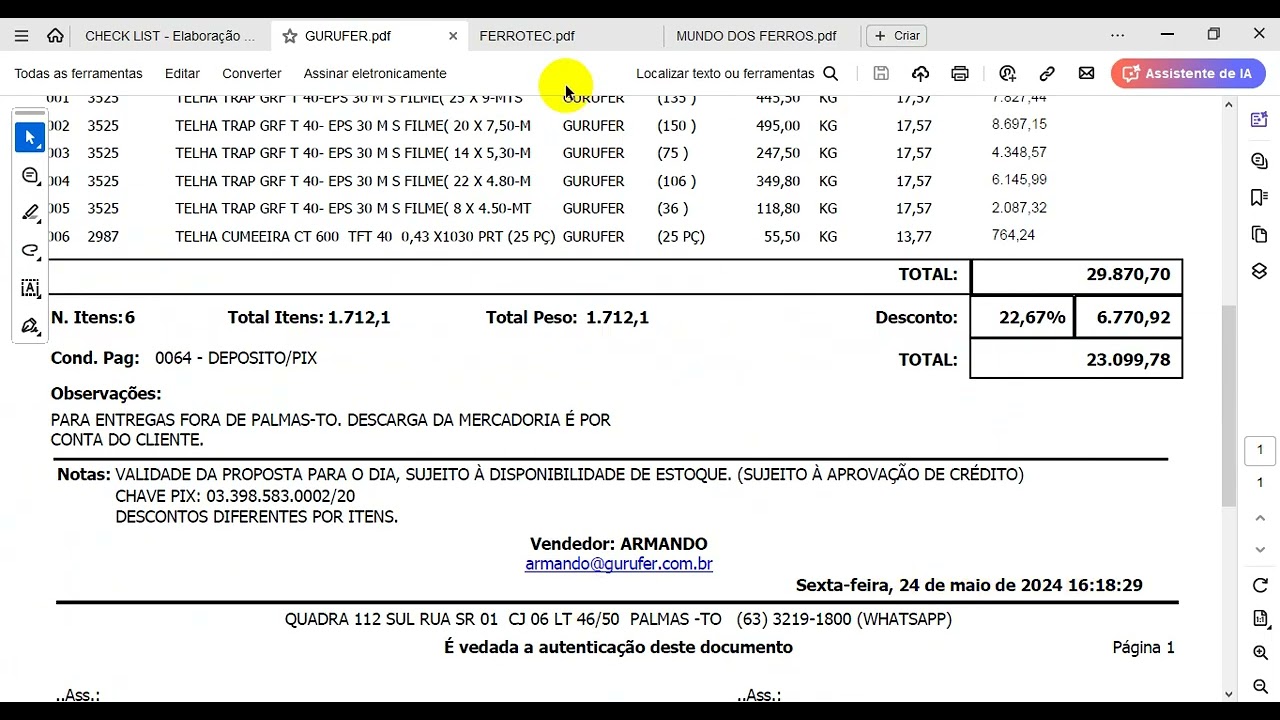Click the Criar button
The width and height of the screenshot is (1280, 720).
[x=897, y=35]
